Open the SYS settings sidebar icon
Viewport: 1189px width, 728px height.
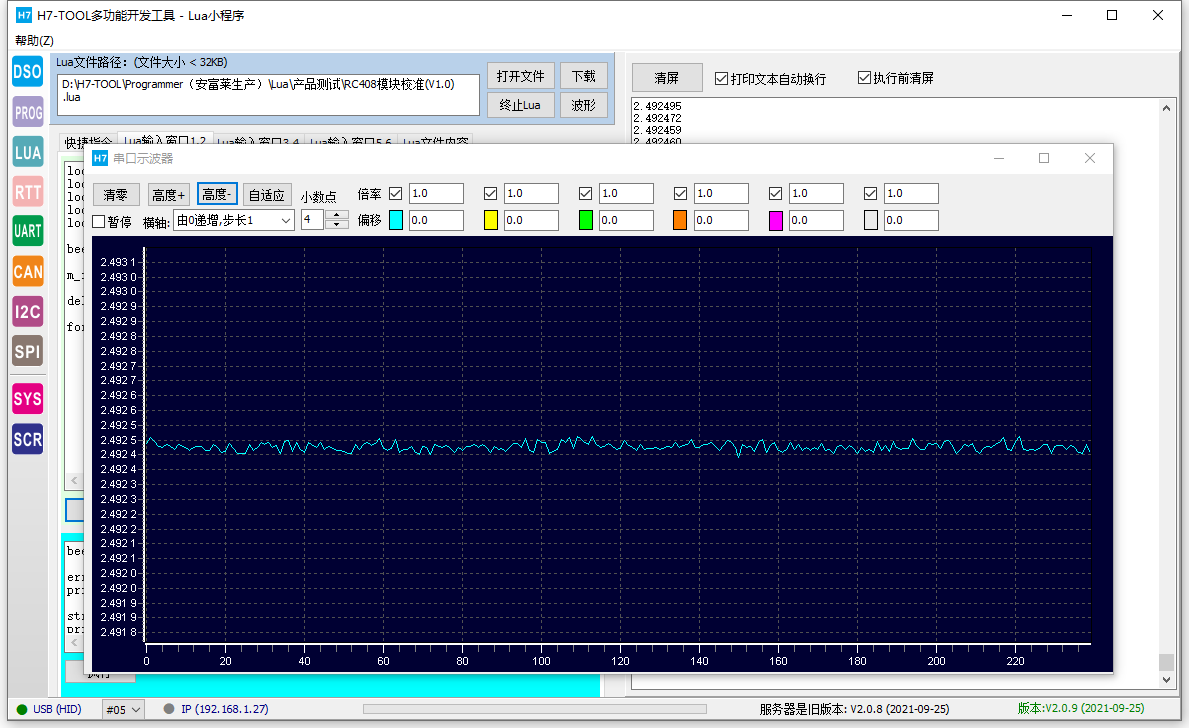(27, 399)
